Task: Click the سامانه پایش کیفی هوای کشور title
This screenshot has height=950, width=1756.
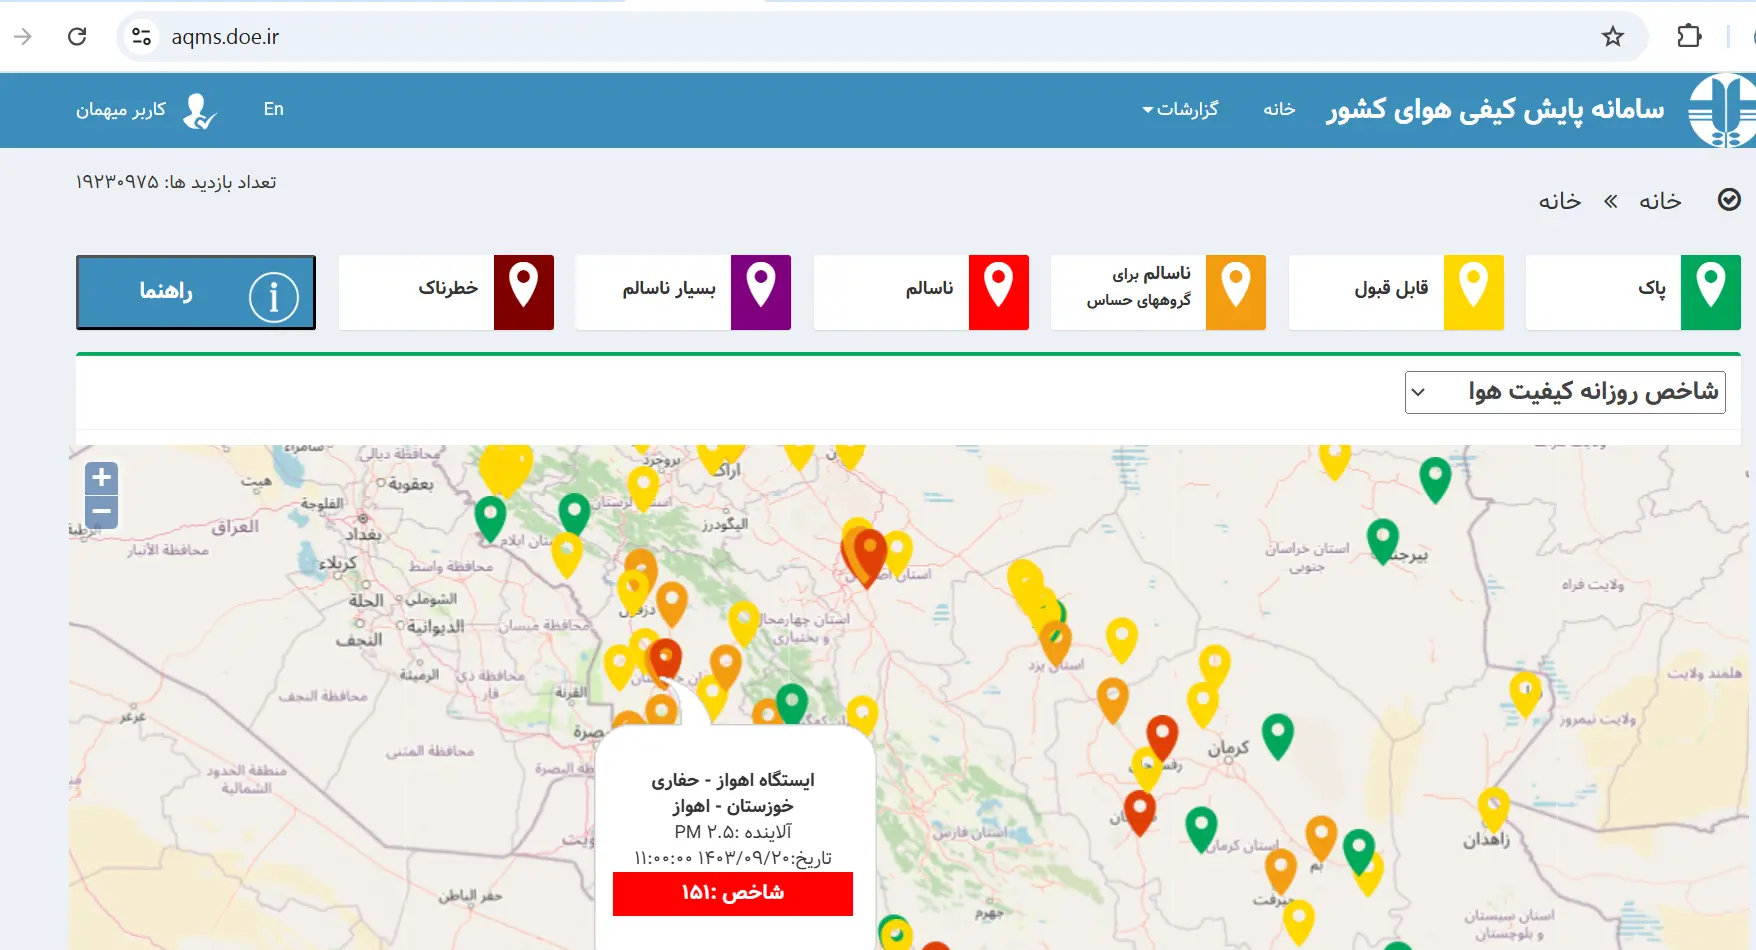Action: click(x=1495, y=109)
